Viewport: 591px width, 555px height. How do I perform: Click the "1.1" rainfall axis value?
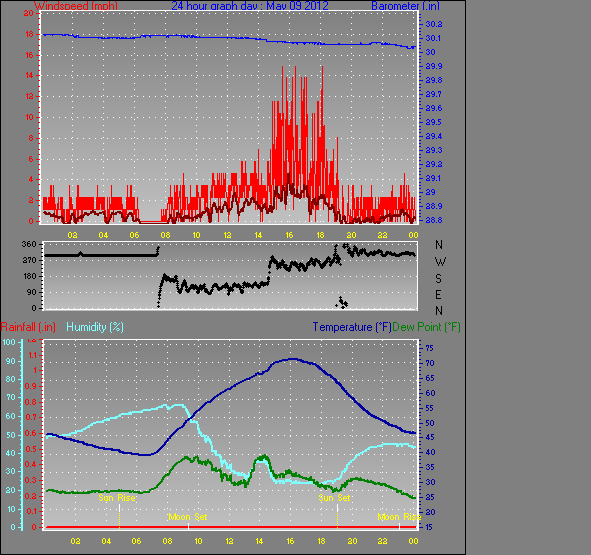pos(33,355)
